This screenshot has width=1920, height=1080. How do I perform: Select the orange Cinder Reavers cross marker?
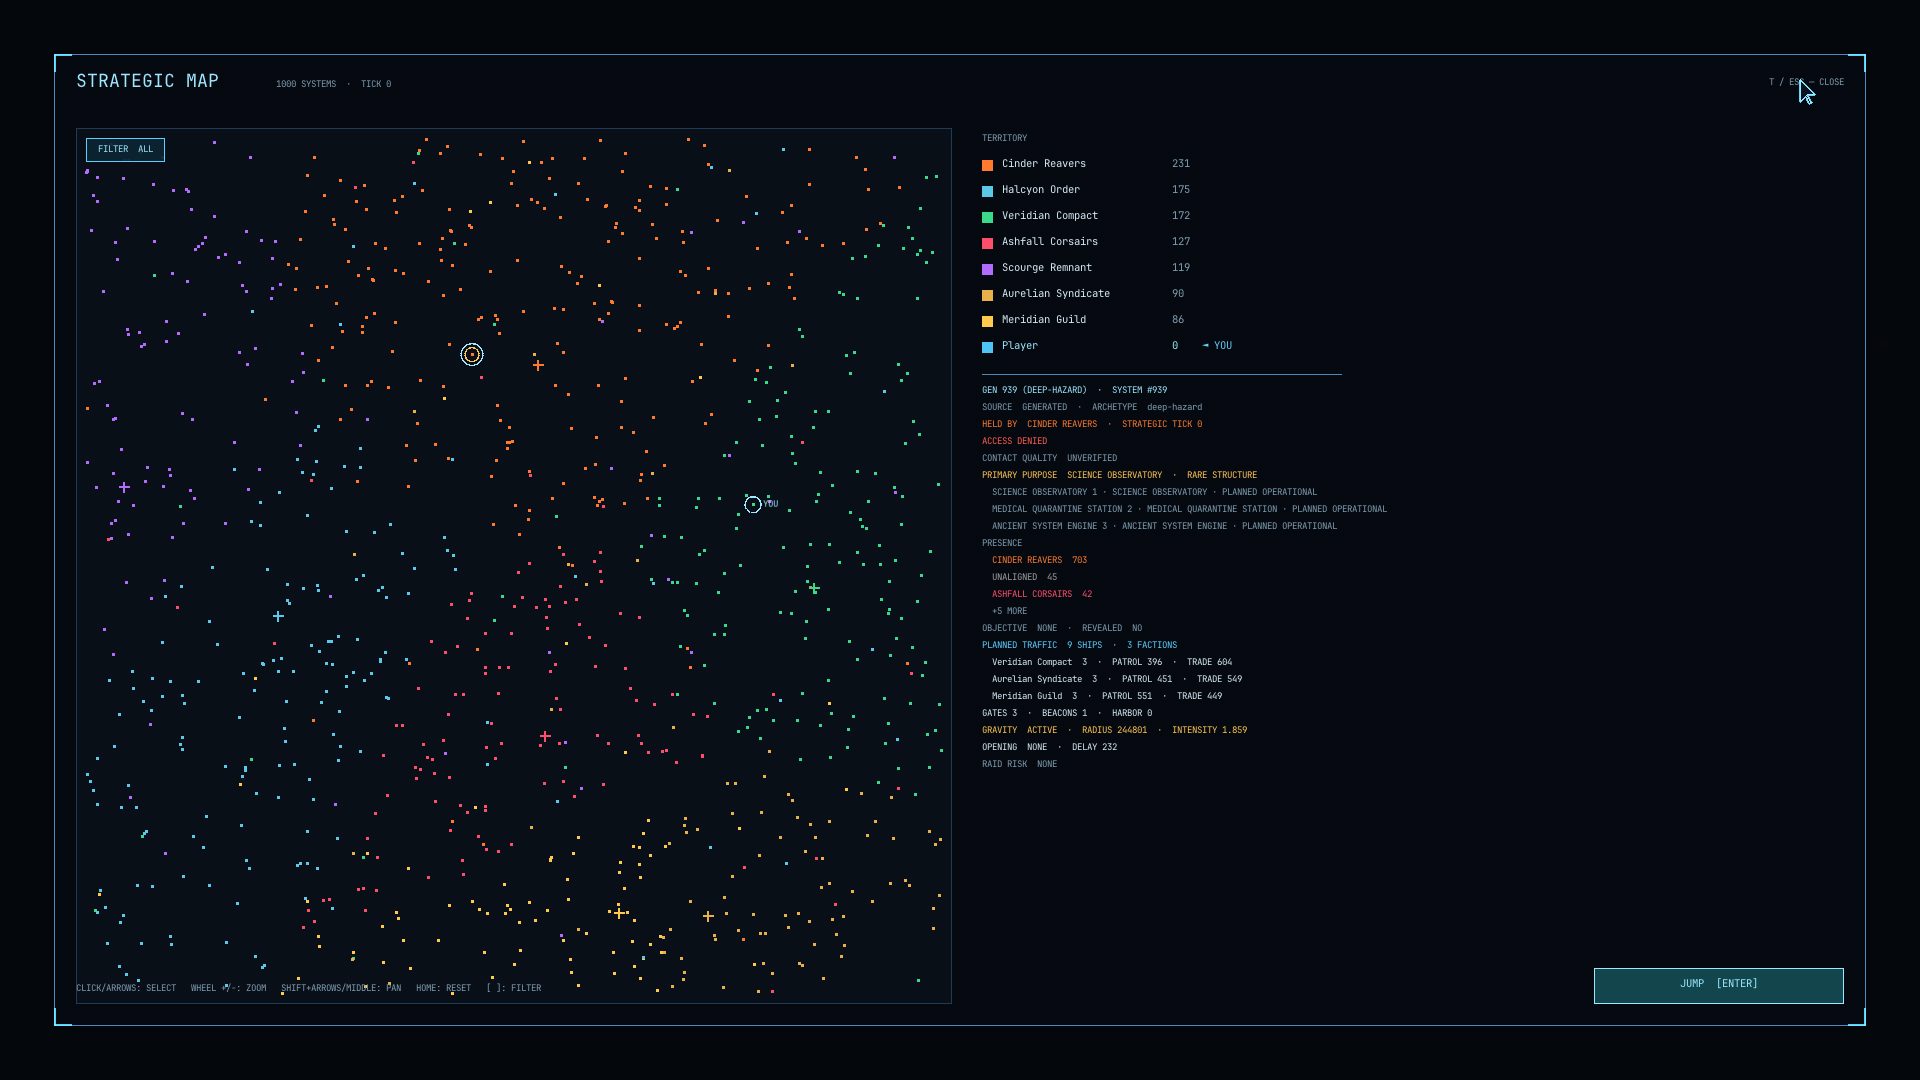pos(538,365)
